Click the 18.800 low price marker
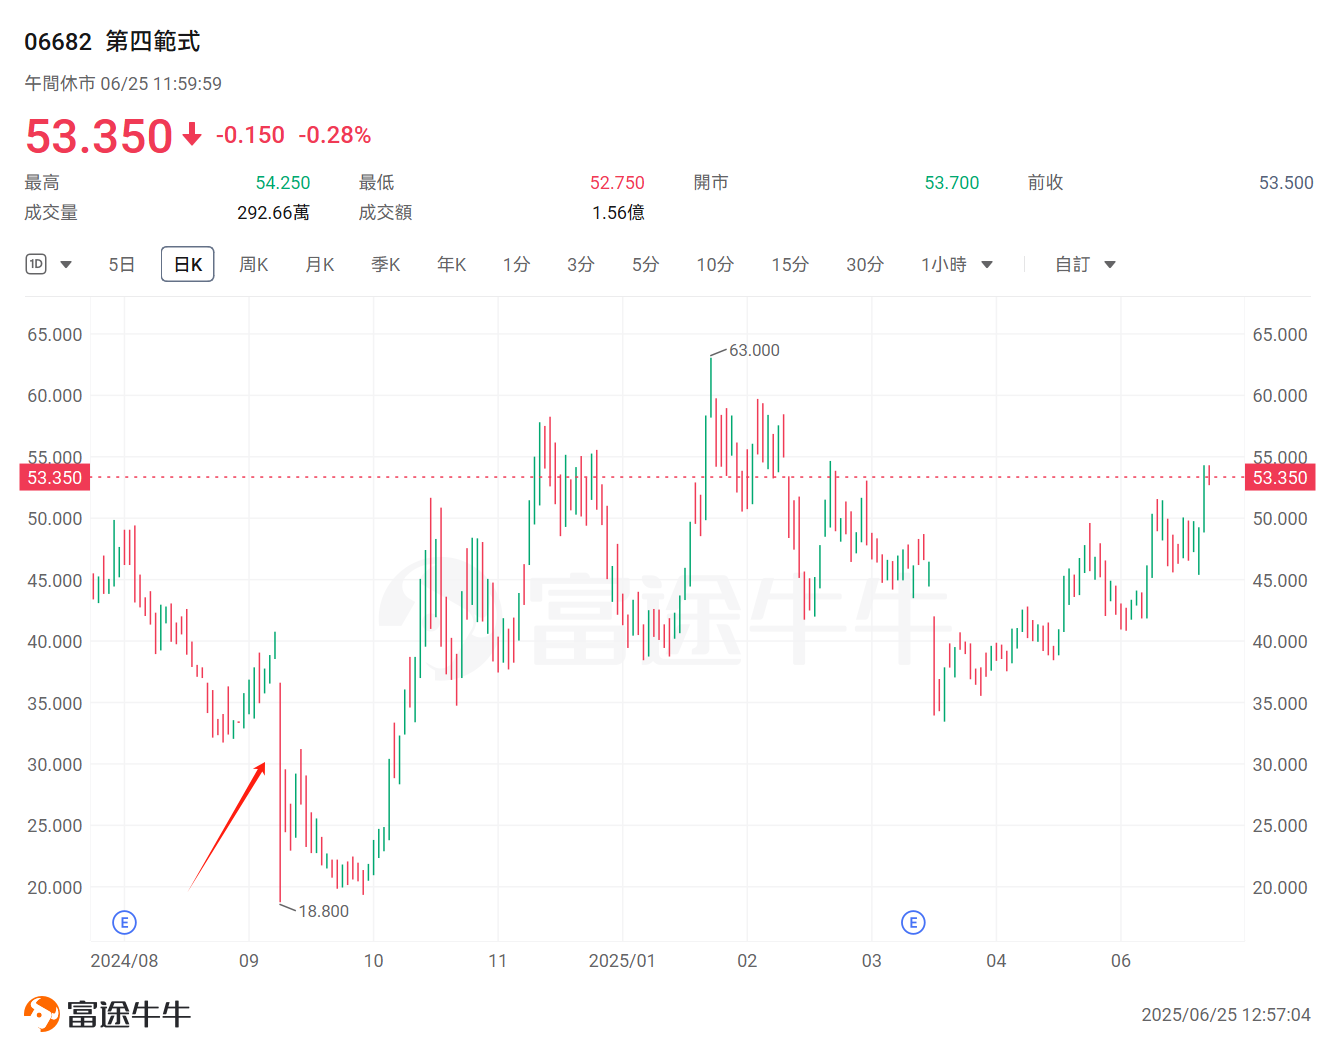Viewport: 1335px width, 1055px height. (x=323, y=911)
